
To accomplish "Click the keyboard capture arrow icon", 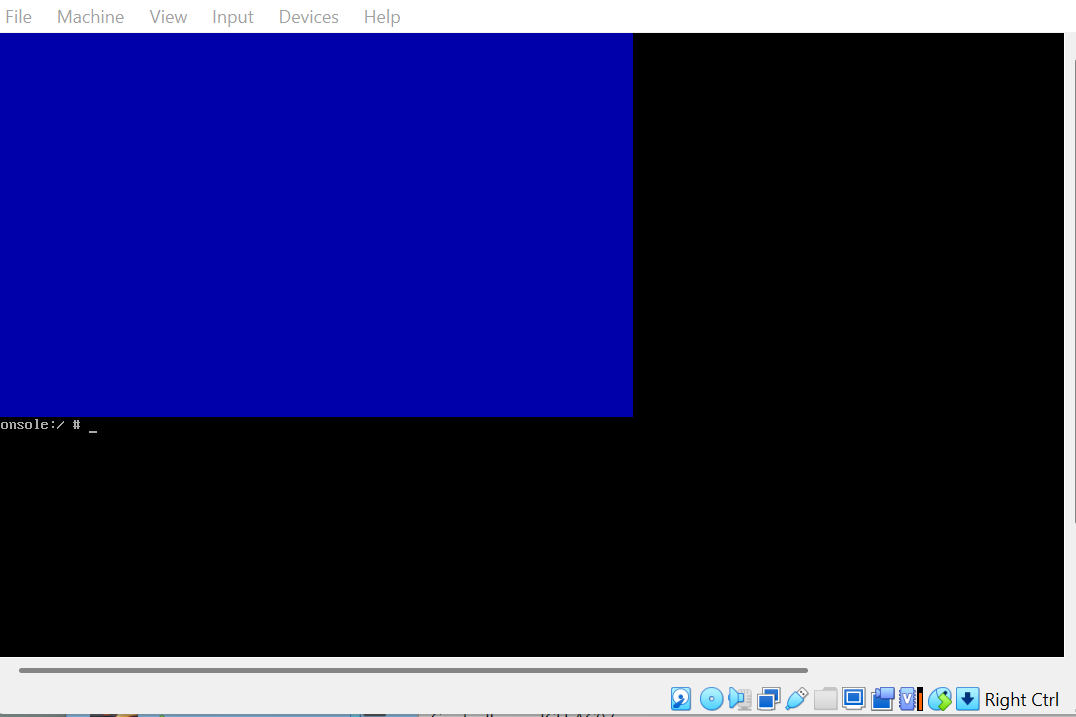I will point(967,699).
